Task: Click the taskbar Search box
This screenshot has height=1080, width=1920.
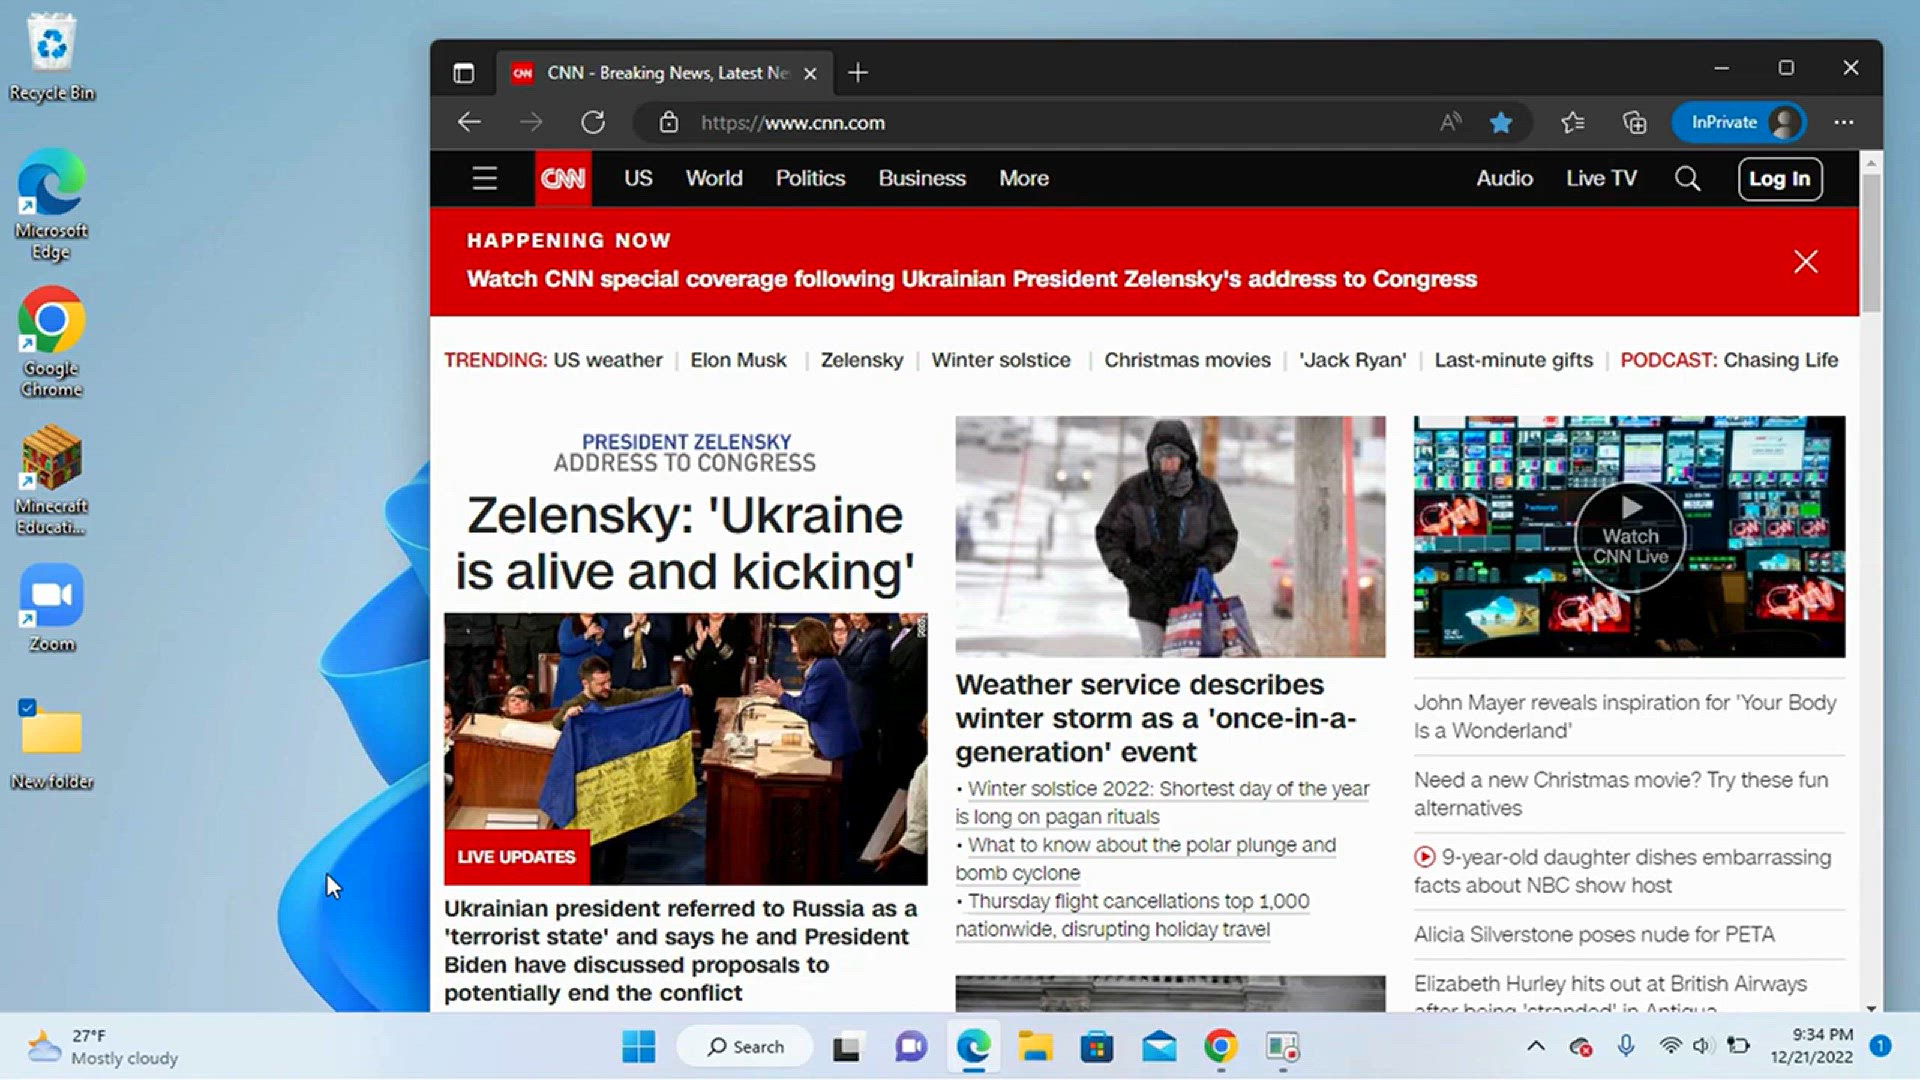Action: 745,1047
